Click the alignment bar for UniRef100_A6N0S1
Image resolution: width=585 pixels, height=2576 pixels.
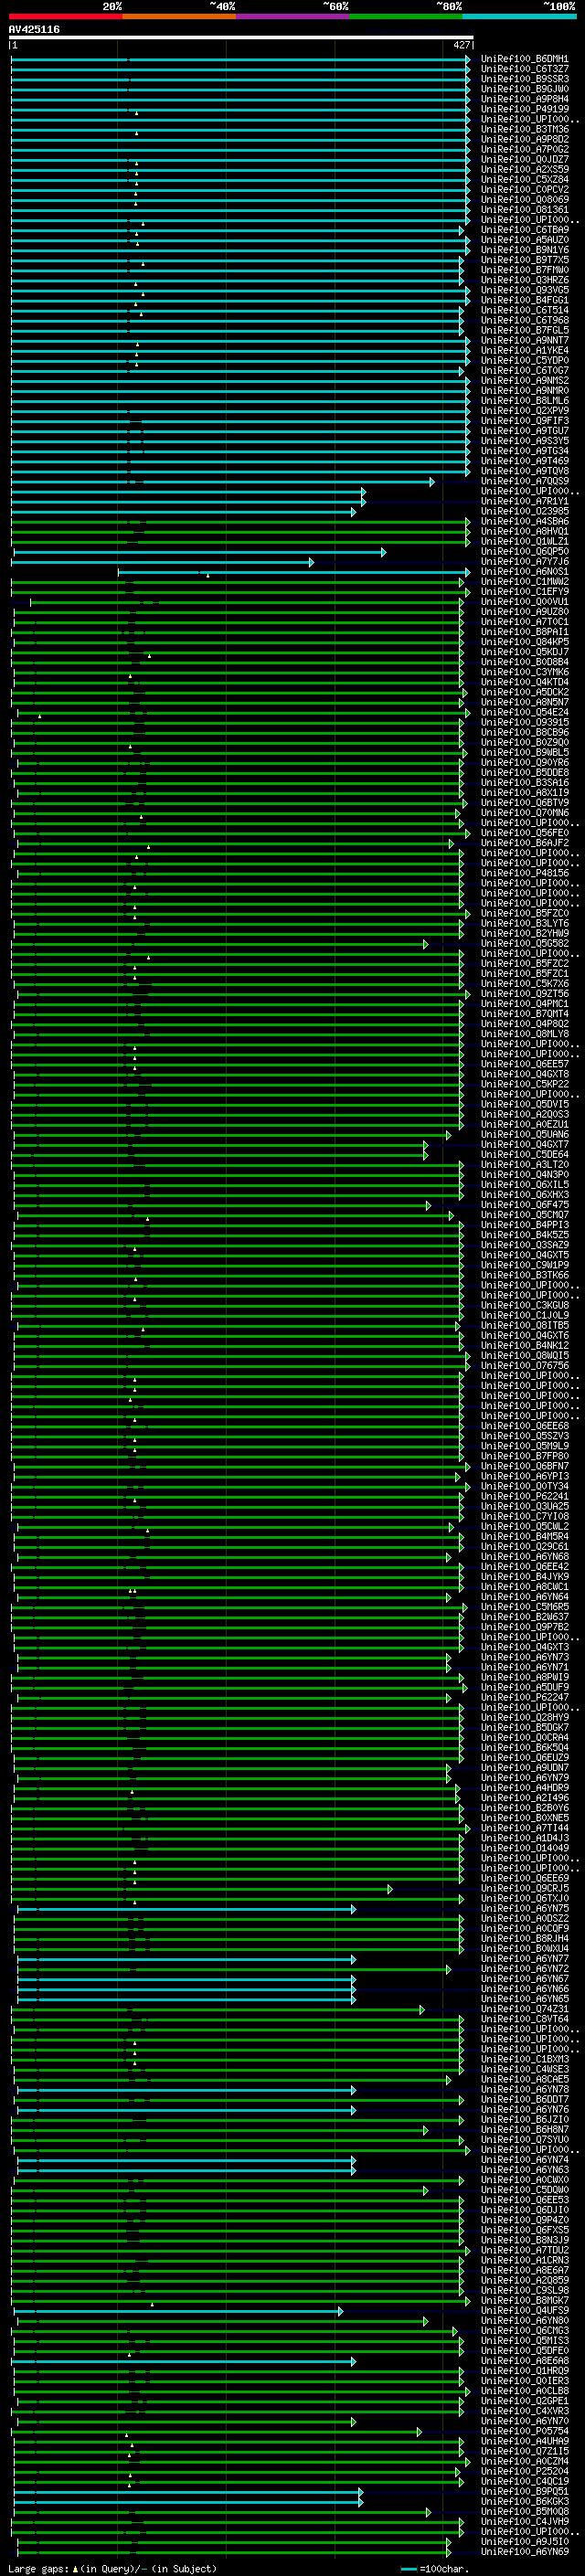coord(294,572)
